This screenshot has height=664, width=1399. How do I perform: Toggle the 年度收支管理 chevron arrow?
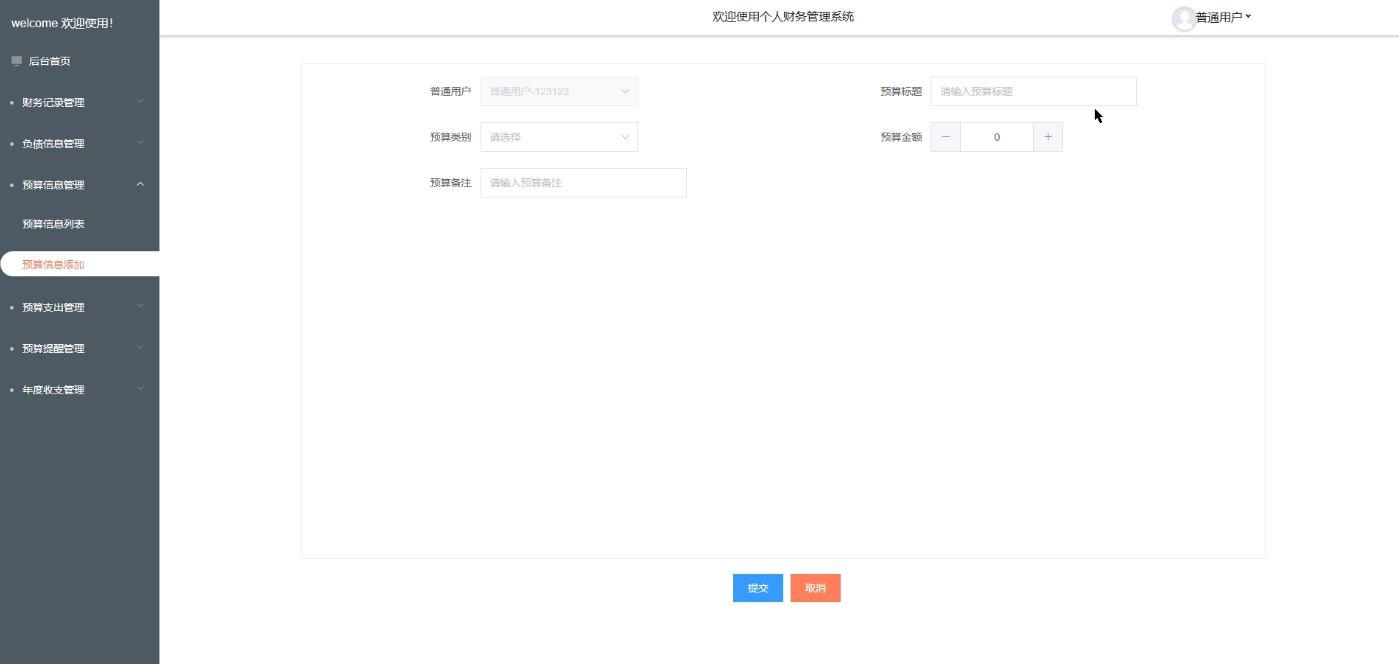[x=140, y=389]
